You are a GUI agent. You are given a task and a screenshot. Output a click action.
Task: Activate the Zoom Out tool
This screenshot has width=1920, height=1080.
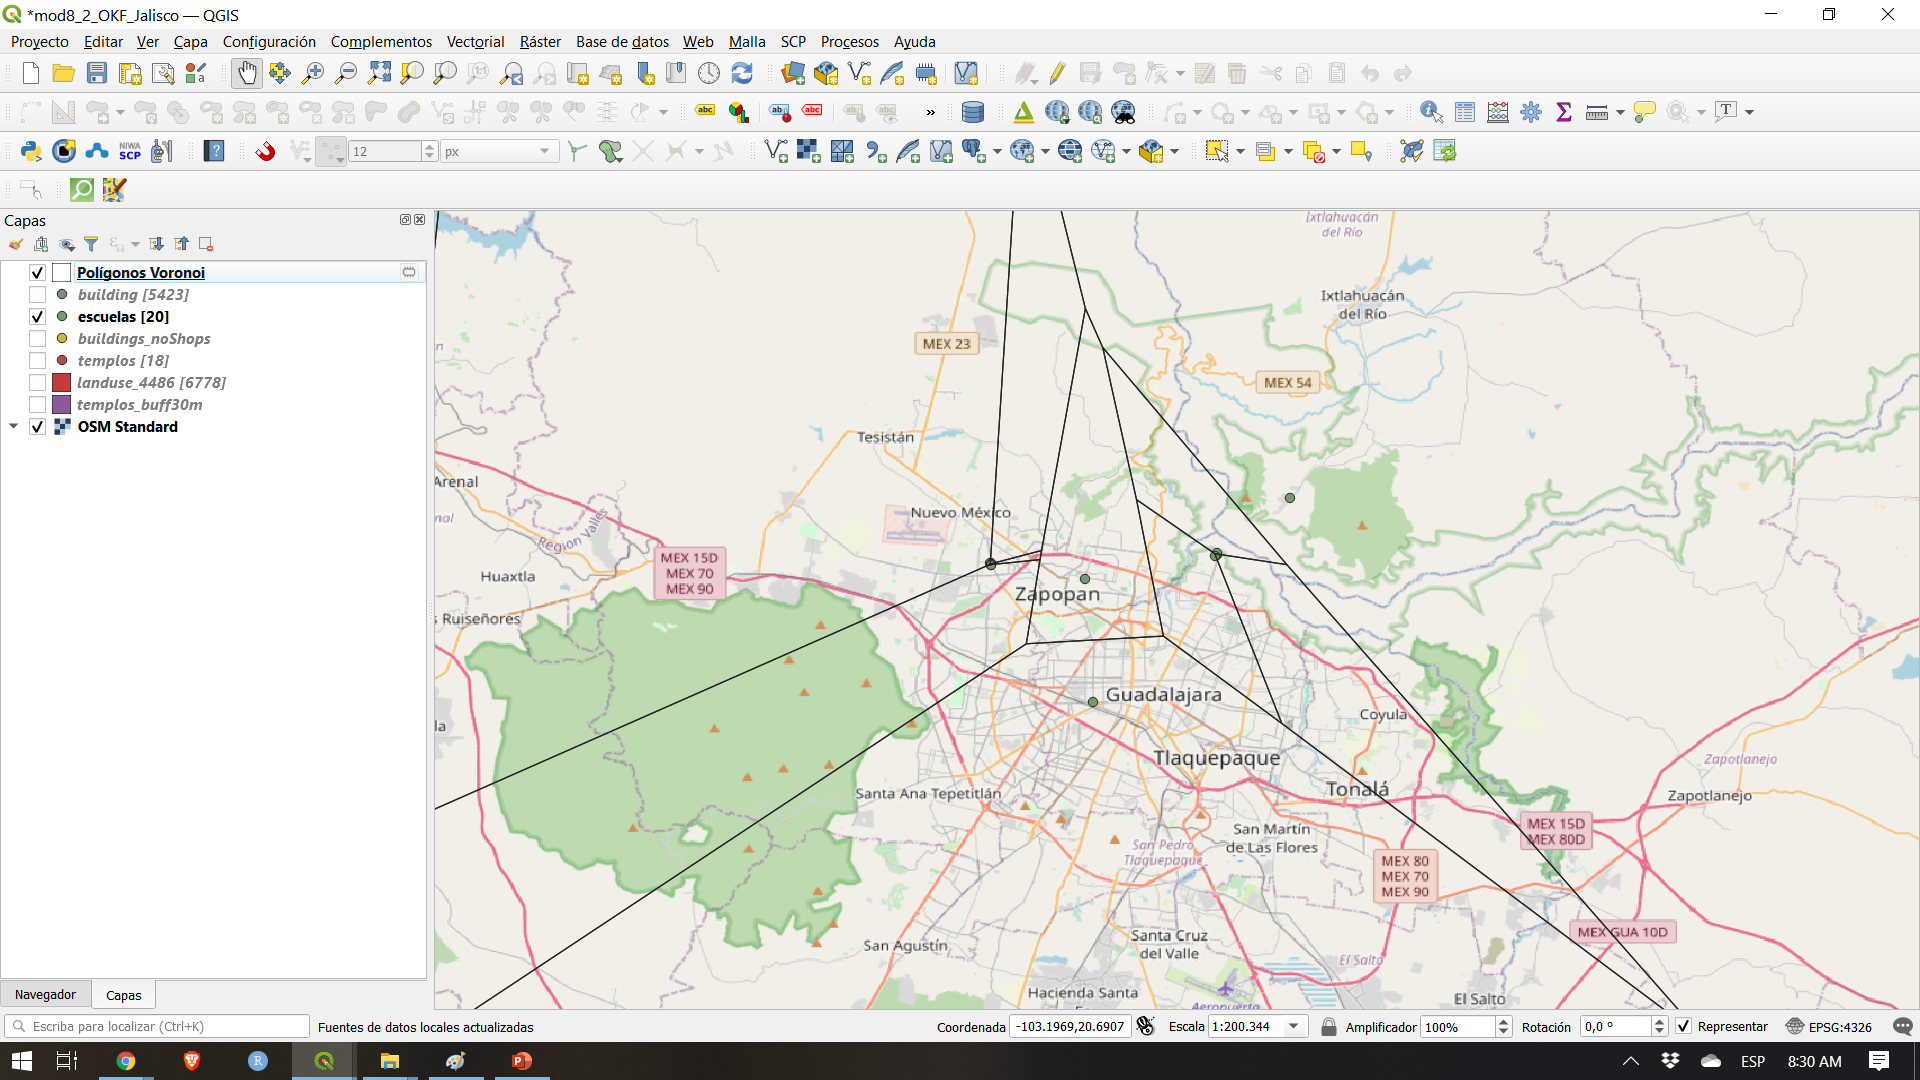346,73
